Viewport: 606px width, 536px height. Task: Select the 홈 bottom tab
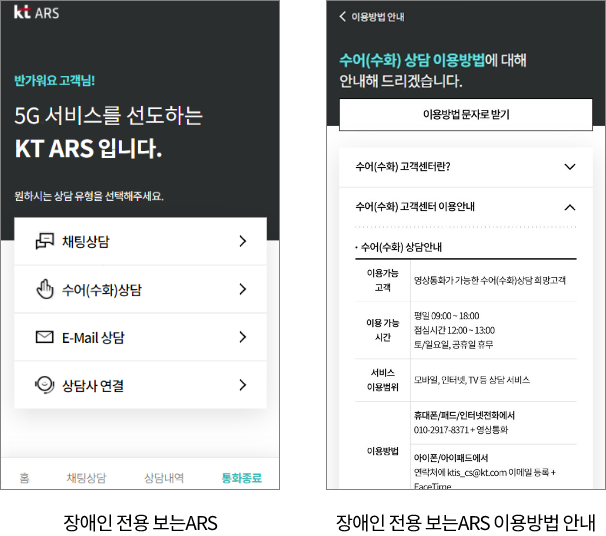tap(24, 478)
